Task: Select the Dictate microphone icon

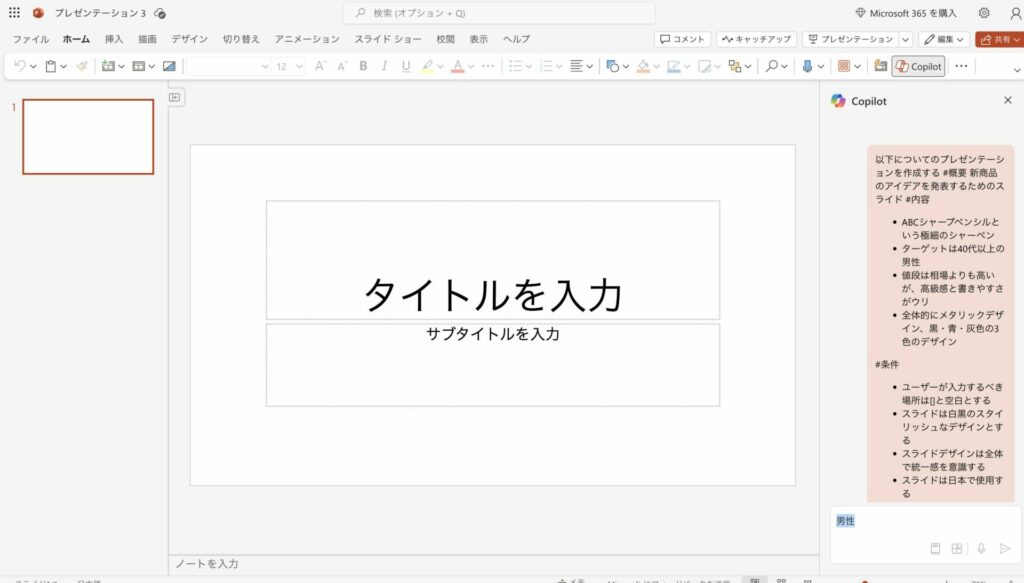Action: click(x=807, y=66)
